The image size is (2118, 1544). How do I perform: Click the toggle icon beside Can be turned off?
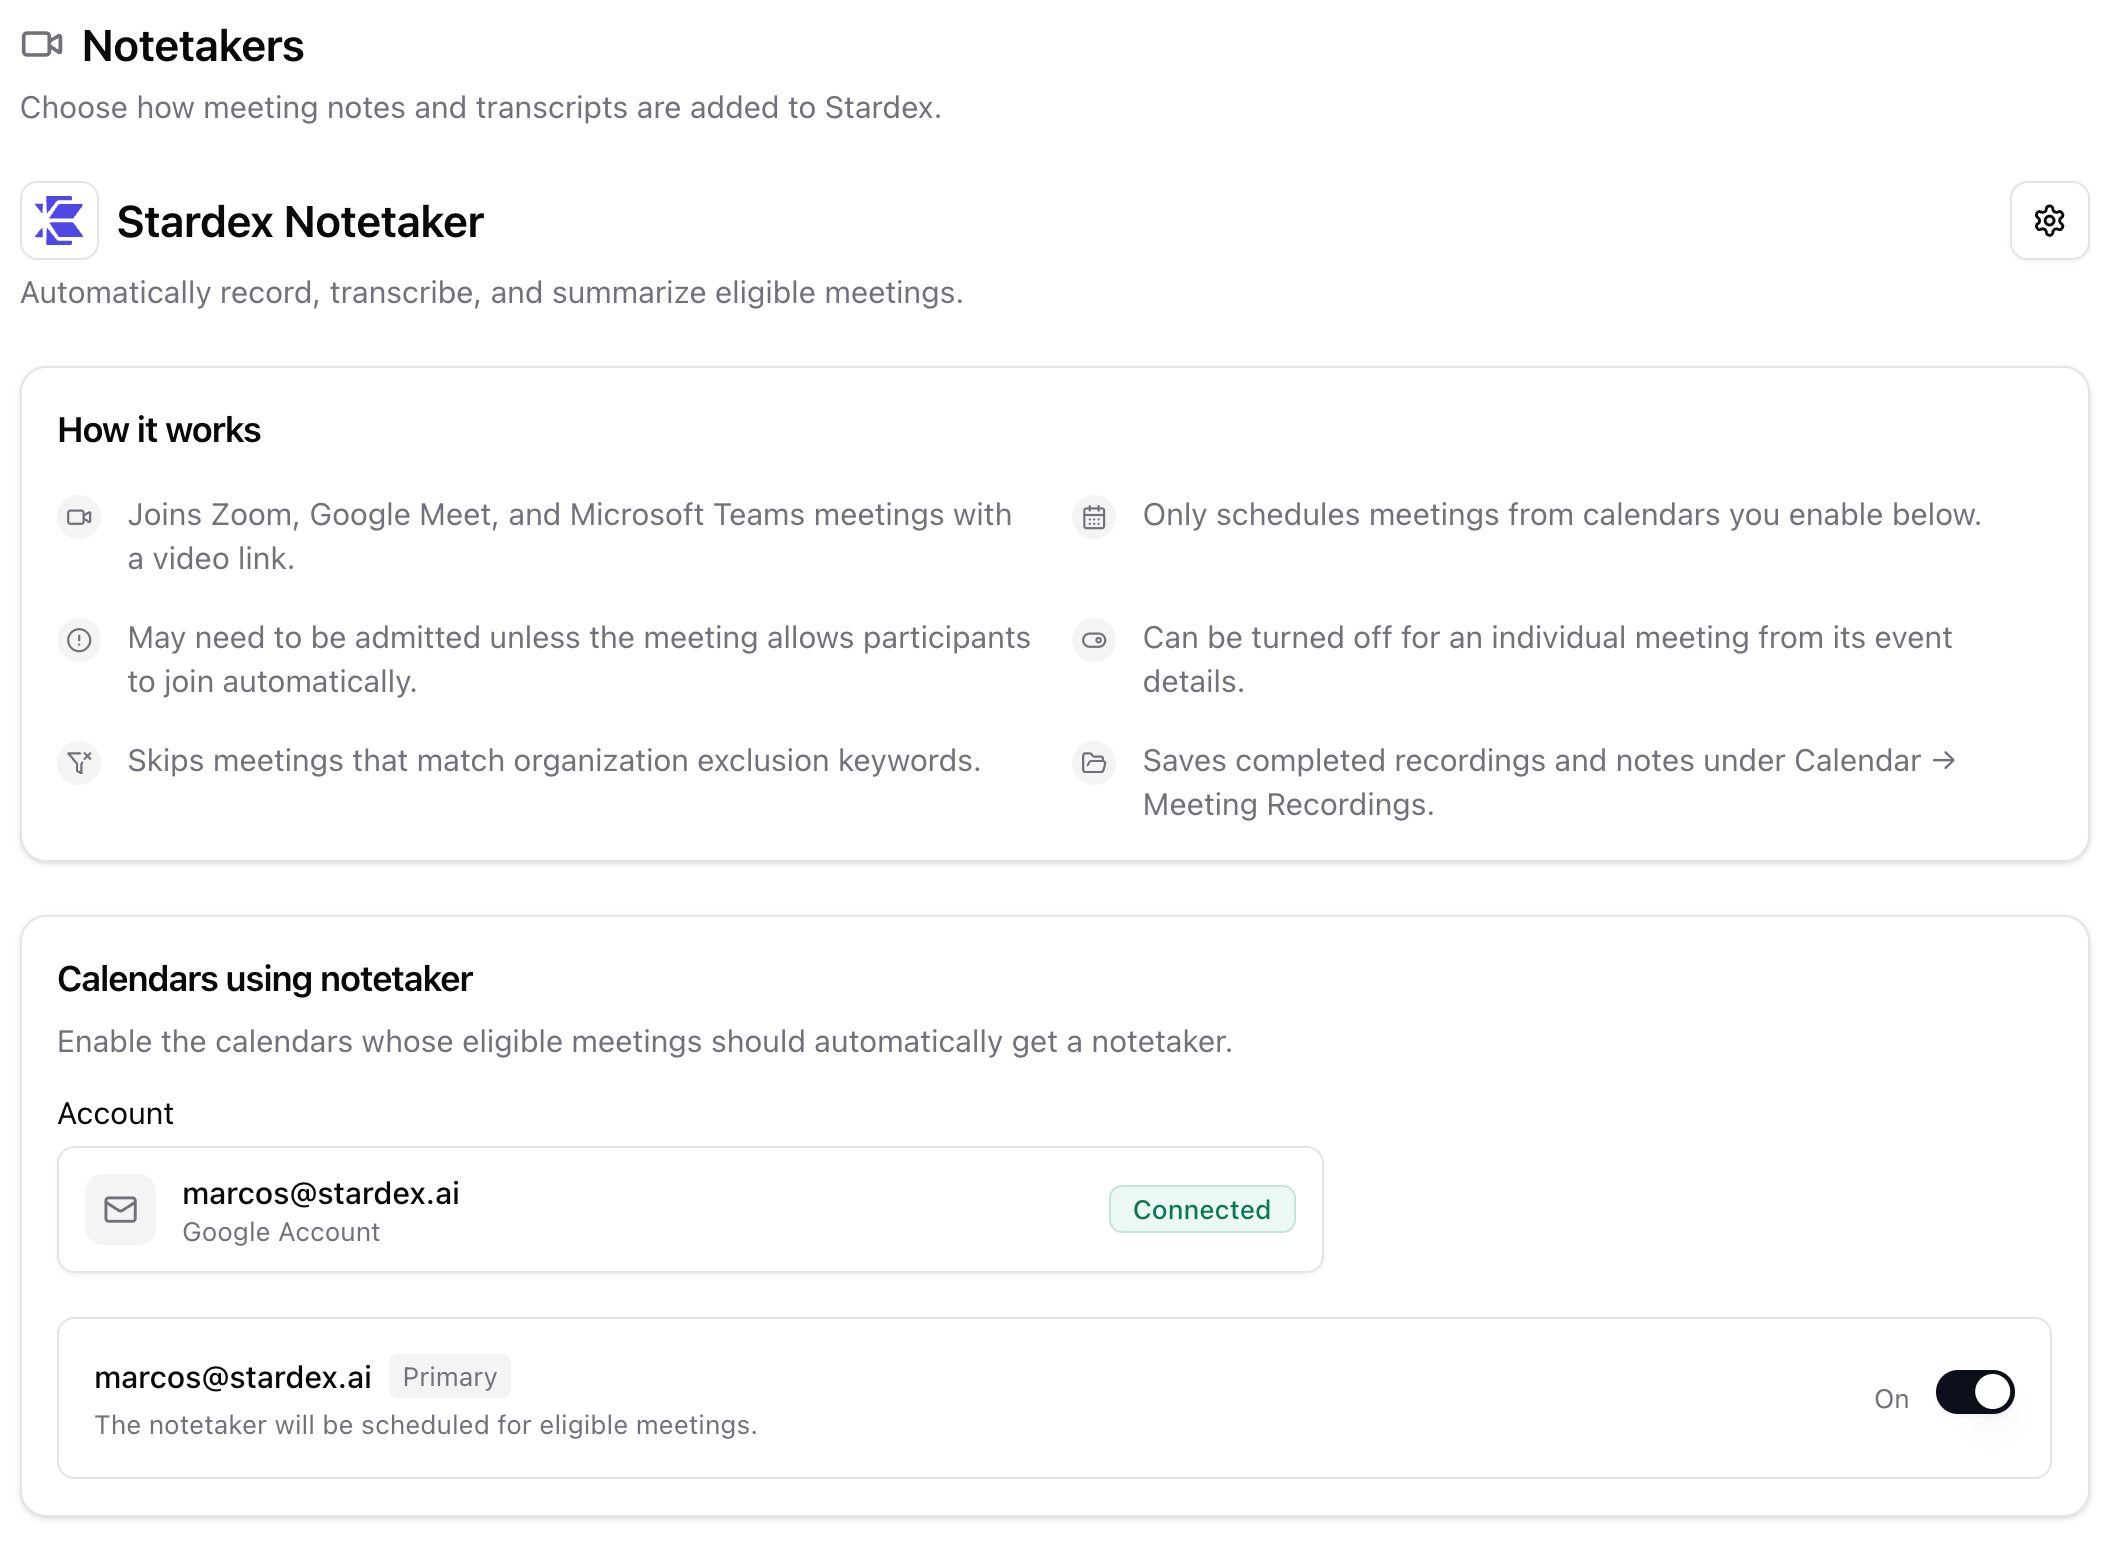point(1094,640)
